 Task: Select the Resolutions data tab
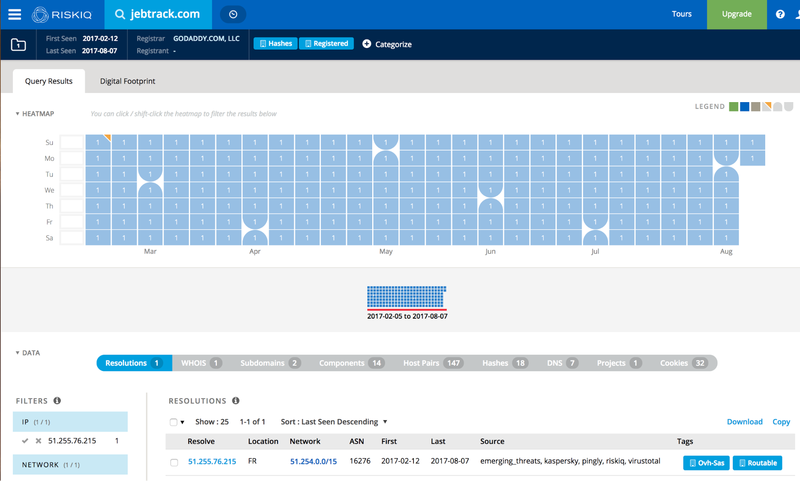click(134, 363)
